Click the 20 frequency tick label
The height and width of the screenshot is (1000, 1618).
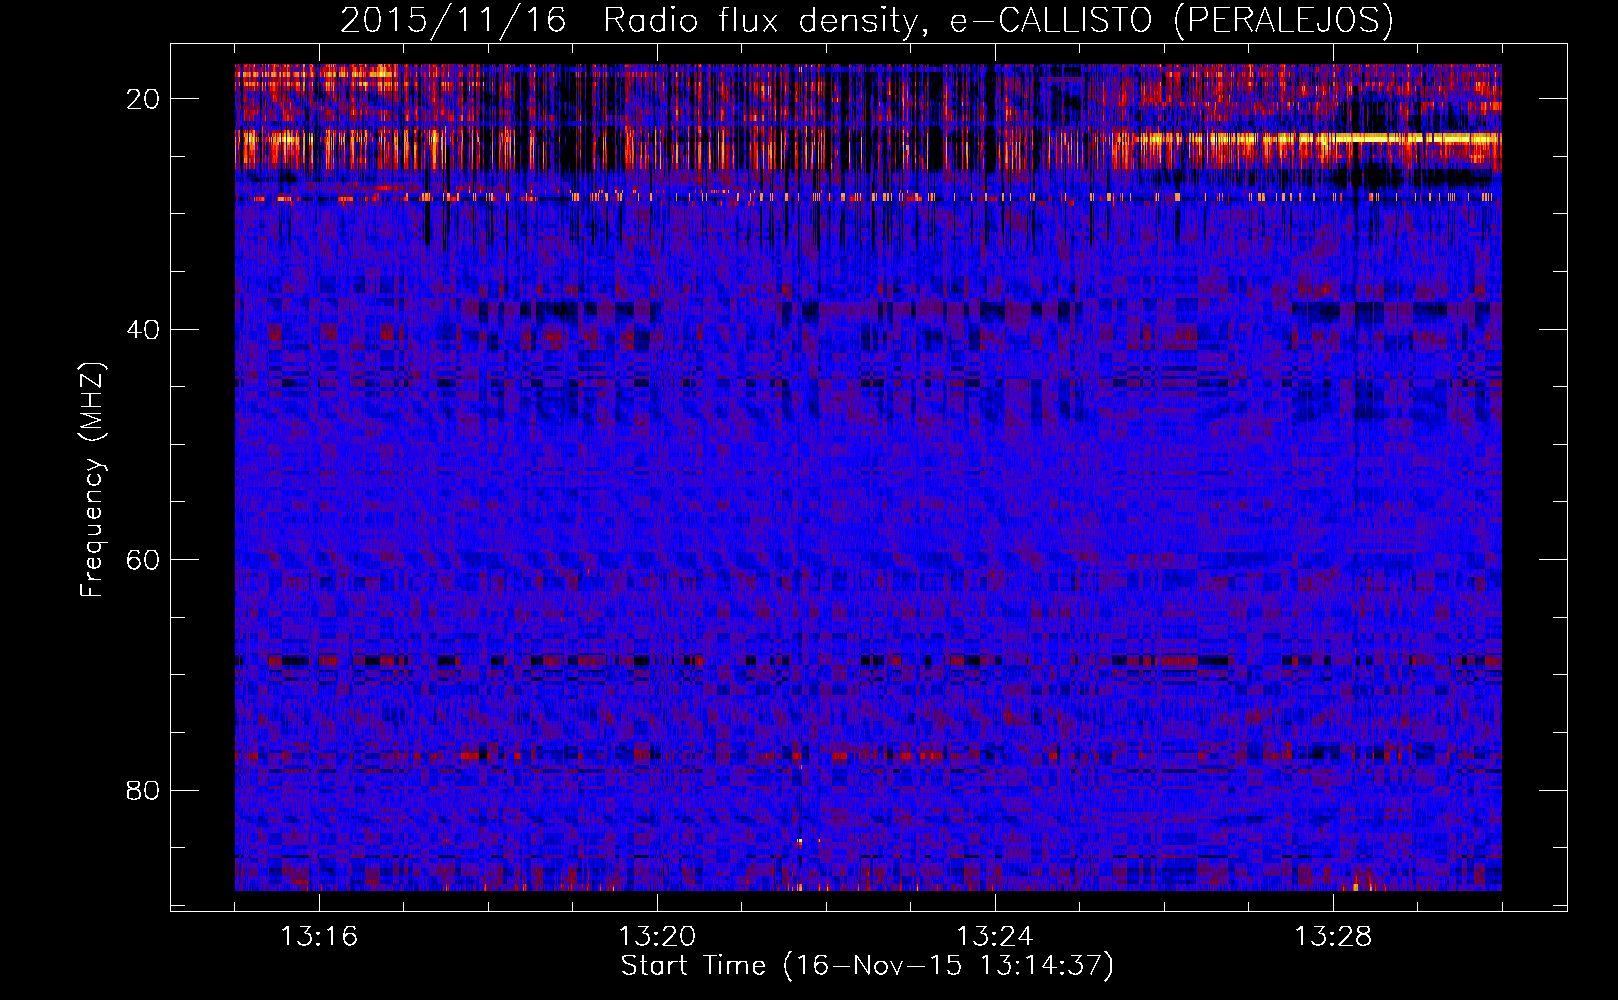pos(144,98)
